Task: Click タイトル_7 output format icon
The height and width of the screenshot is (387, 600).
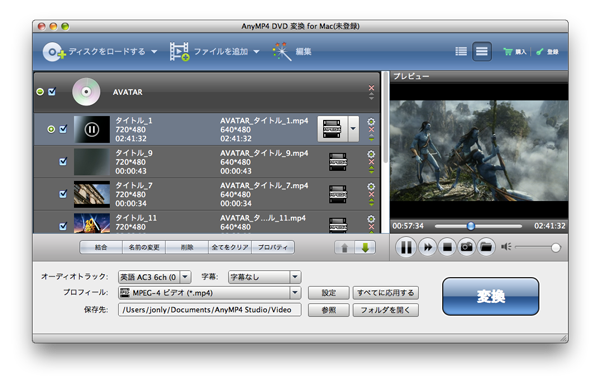Action: click(338, 194)
